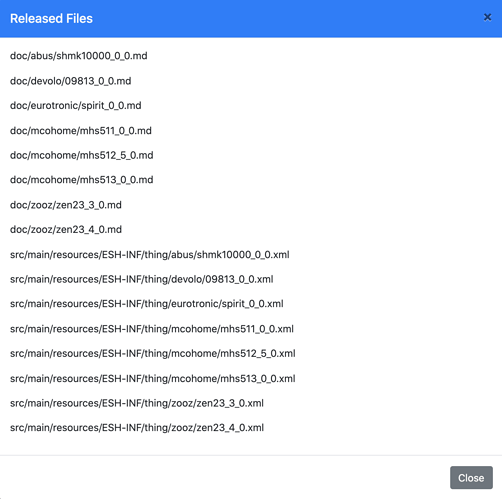The image size is (502, 499).
Task: Select doc/zooz/zen23_3_0.md entry
Action: pyautogui.click(x=66, y=205)
